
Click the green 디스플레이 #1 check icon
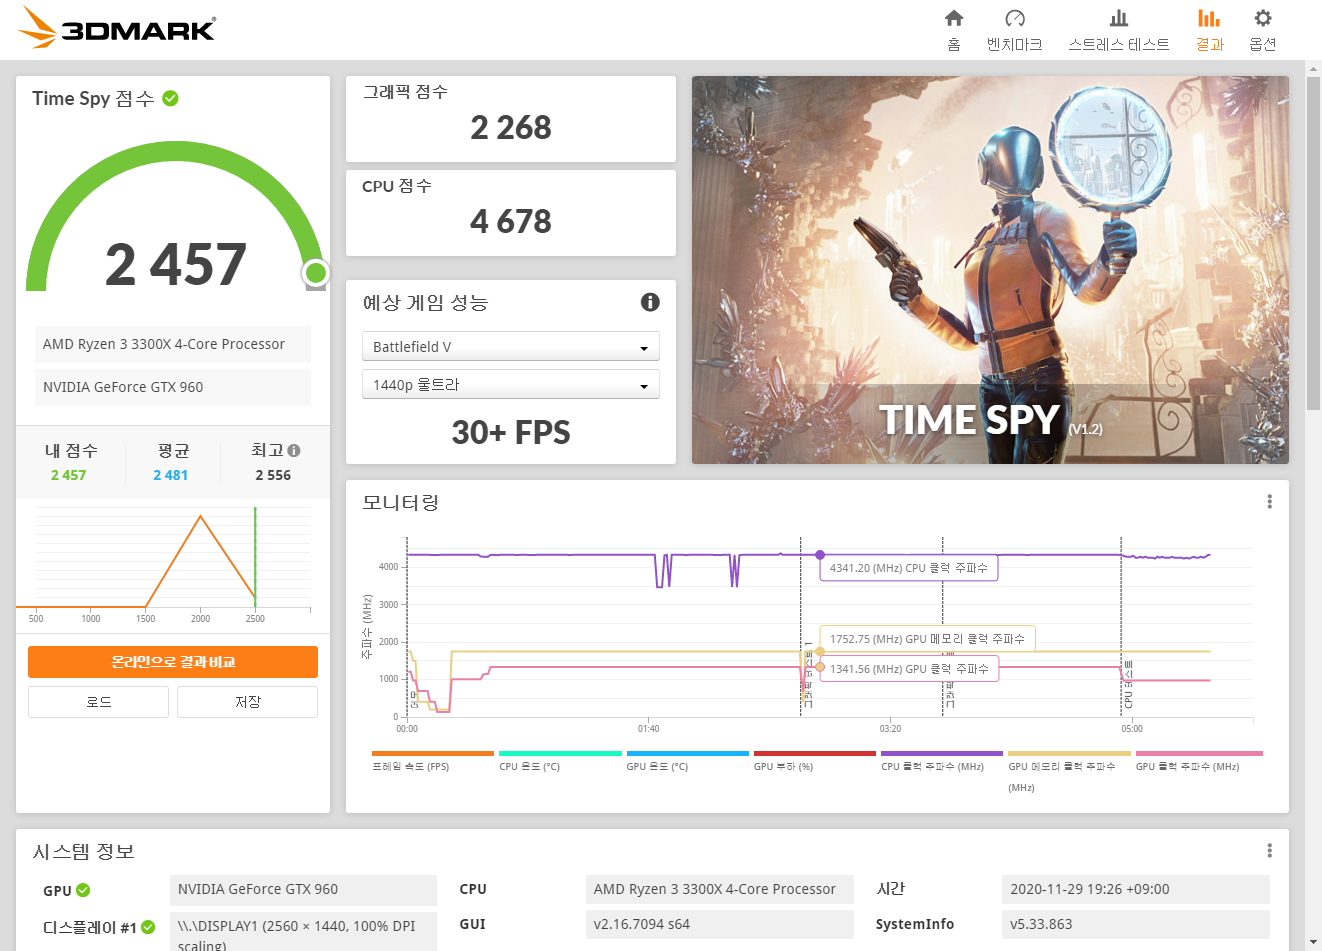148,927
